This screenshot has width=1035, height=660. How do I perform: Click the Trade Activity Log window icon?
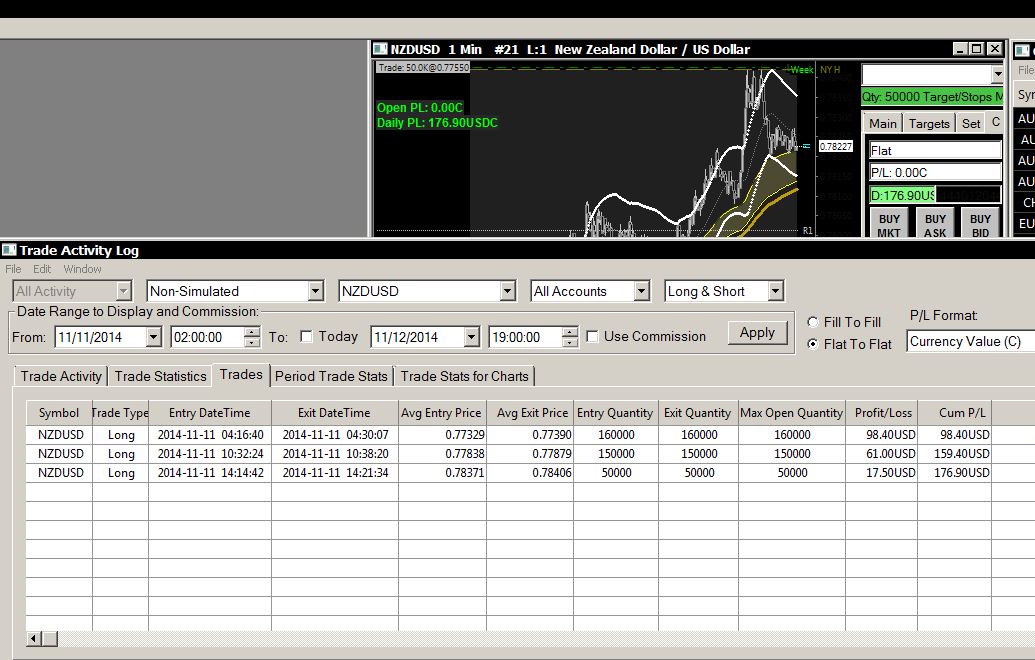[9, 250]
